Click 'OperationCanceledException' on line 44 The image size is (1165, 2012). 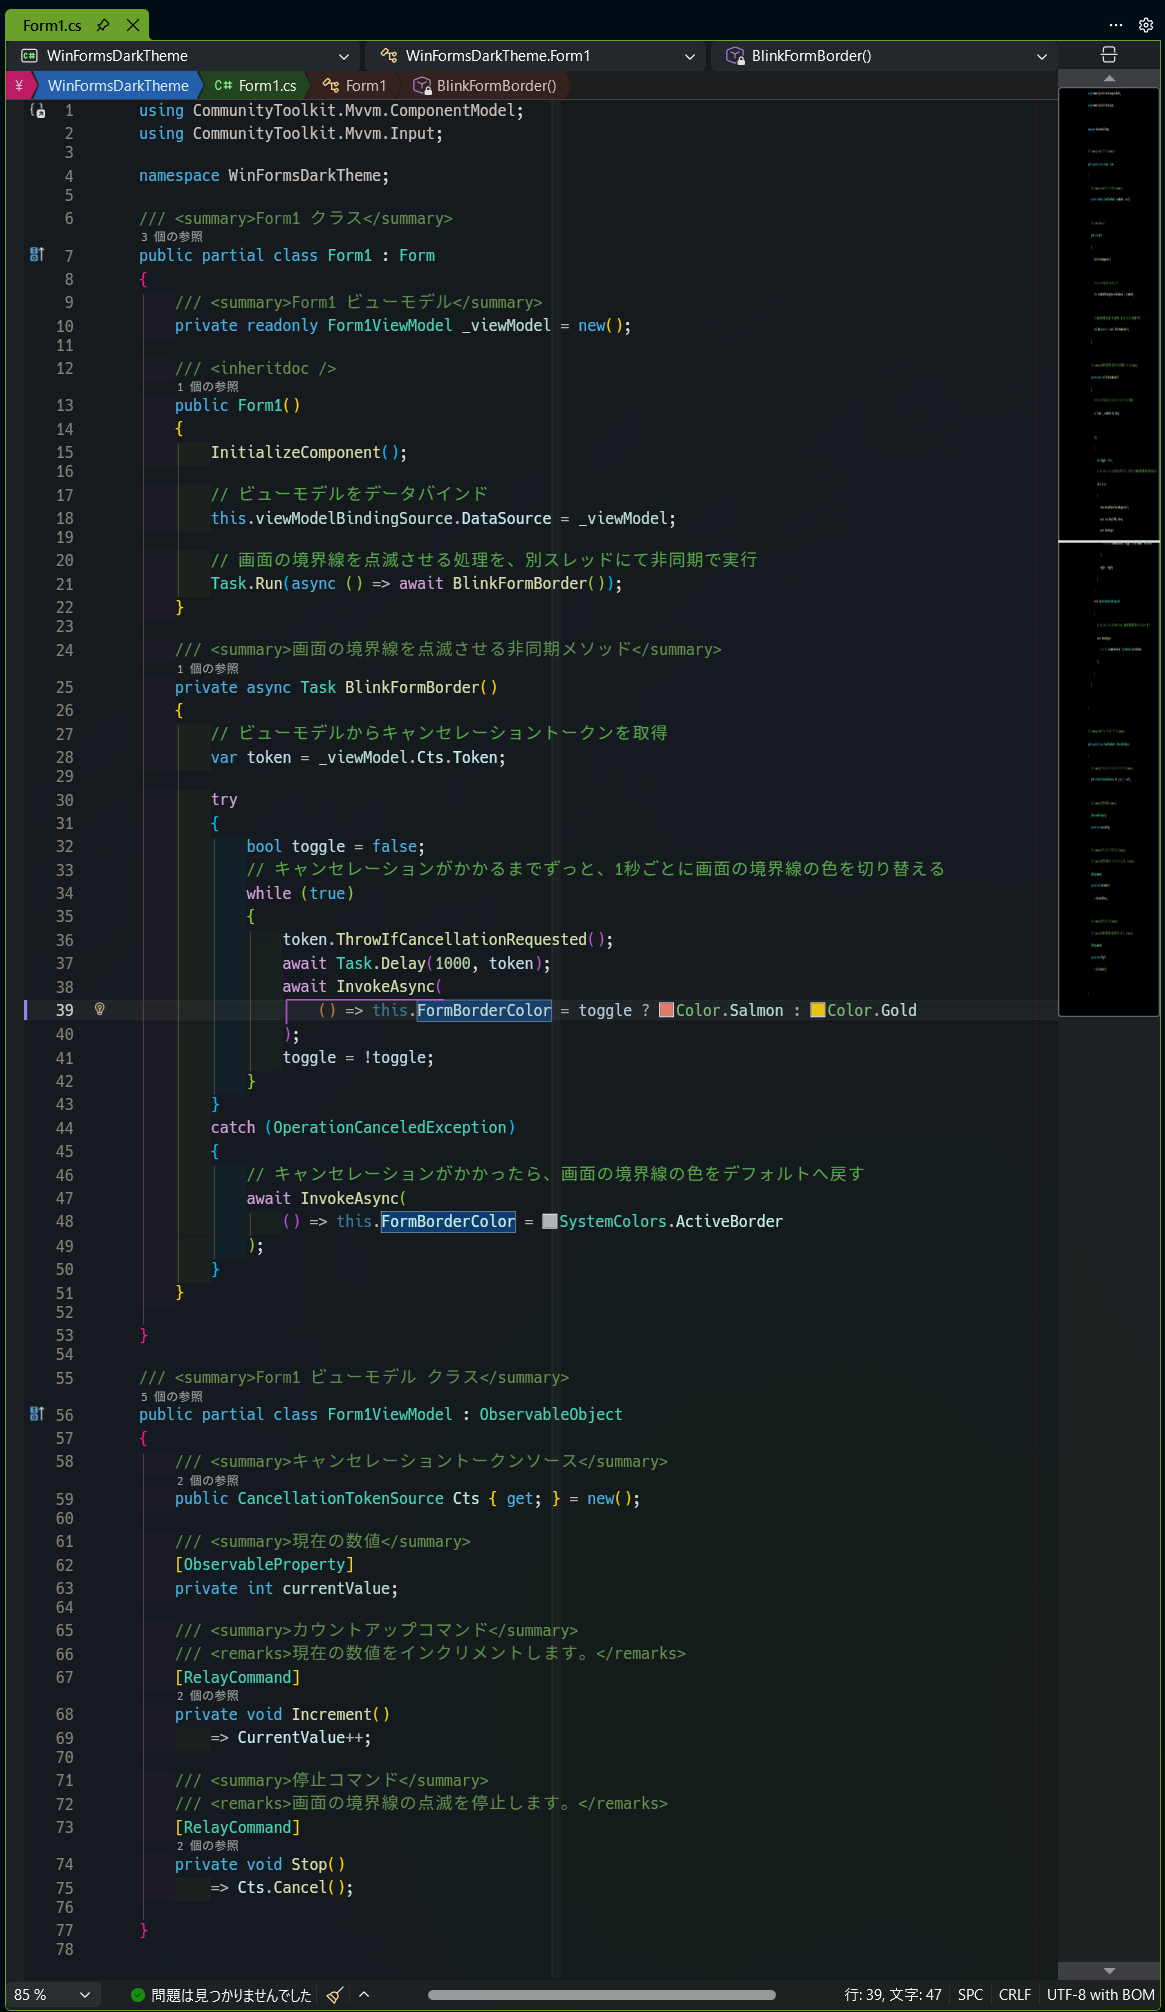(390, 1127)
